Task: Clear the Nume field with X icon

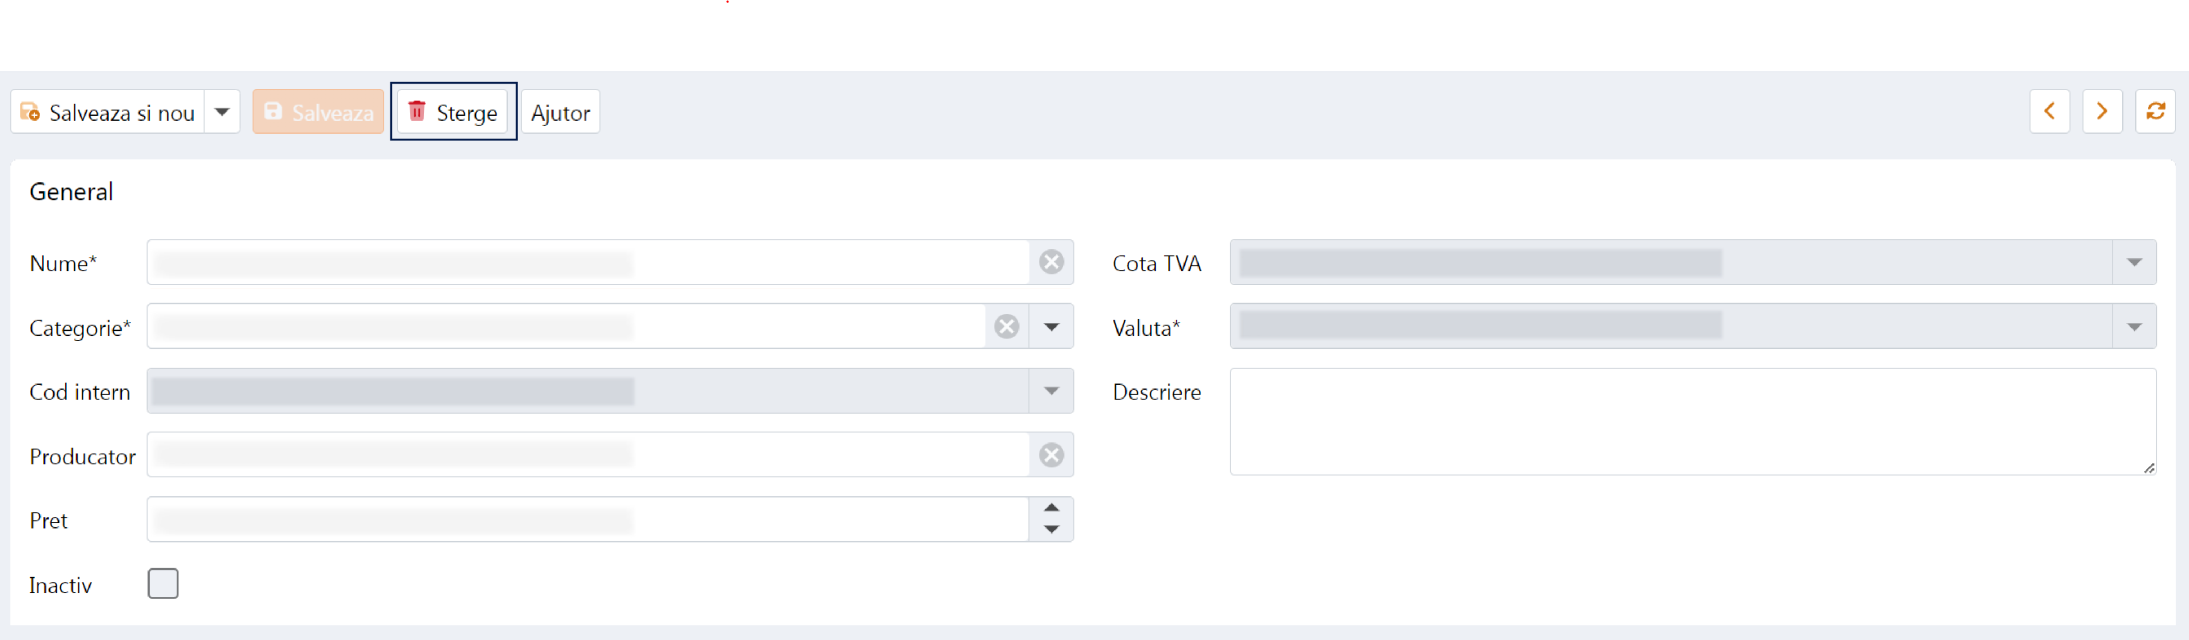Action: [x=1051, y=262]
